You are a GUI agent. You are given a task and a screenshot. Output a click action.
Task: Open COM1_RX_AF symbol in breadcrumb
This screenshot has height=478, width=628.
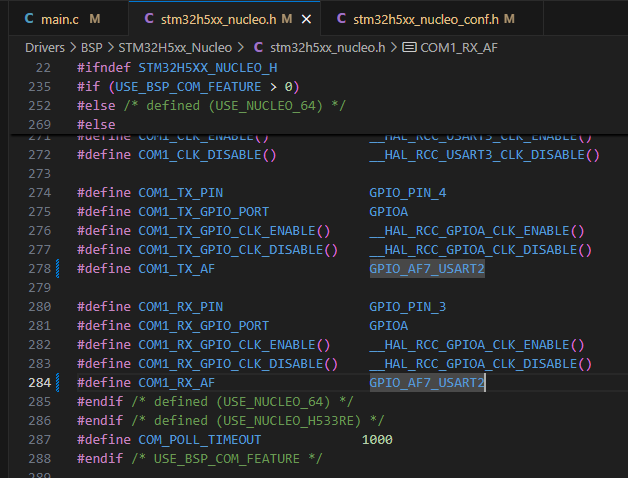click(x=459, y=48)
